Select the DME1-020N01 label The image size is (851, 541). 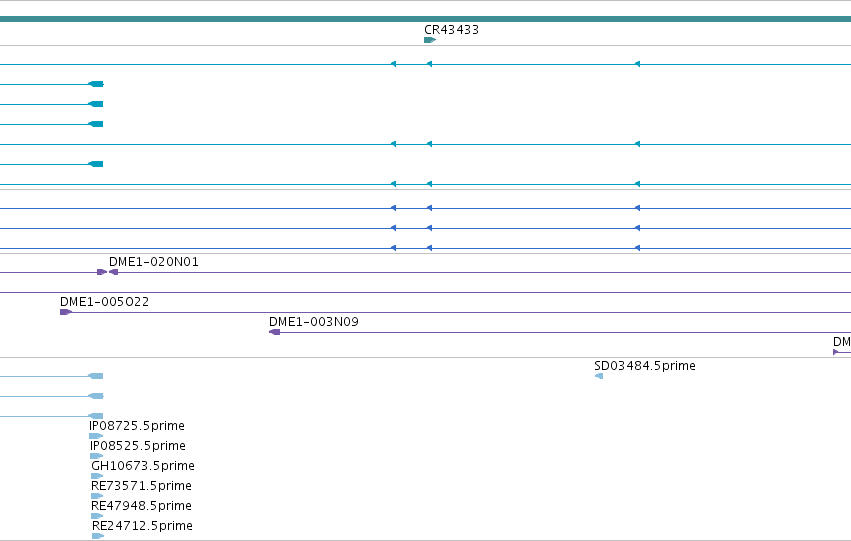pyautogui.click(x=154, y=262)
